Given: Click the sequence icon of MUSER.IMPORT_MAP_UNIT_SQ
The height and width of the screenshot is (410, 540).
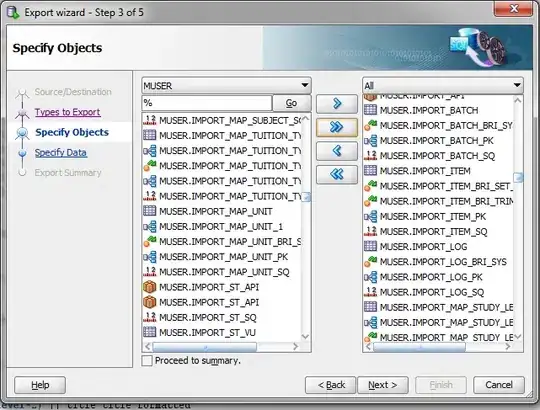Looking at the screenshot, I should point(149,272).
